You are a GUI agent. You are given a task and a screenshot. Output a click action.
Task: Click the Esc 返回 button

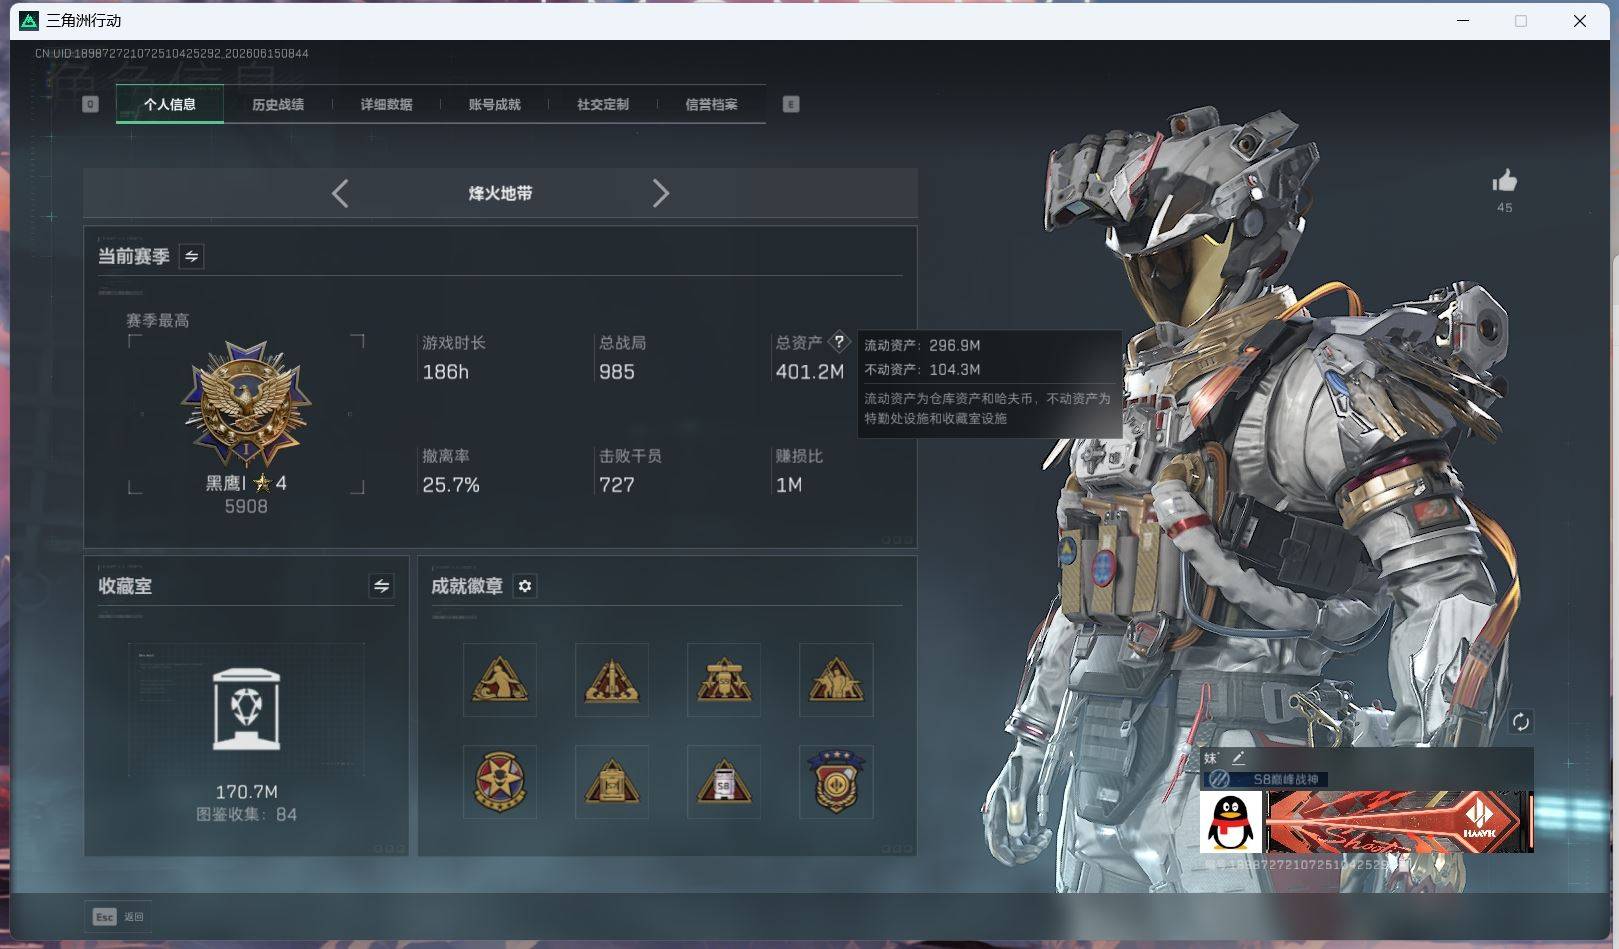[x=119, y=917]
